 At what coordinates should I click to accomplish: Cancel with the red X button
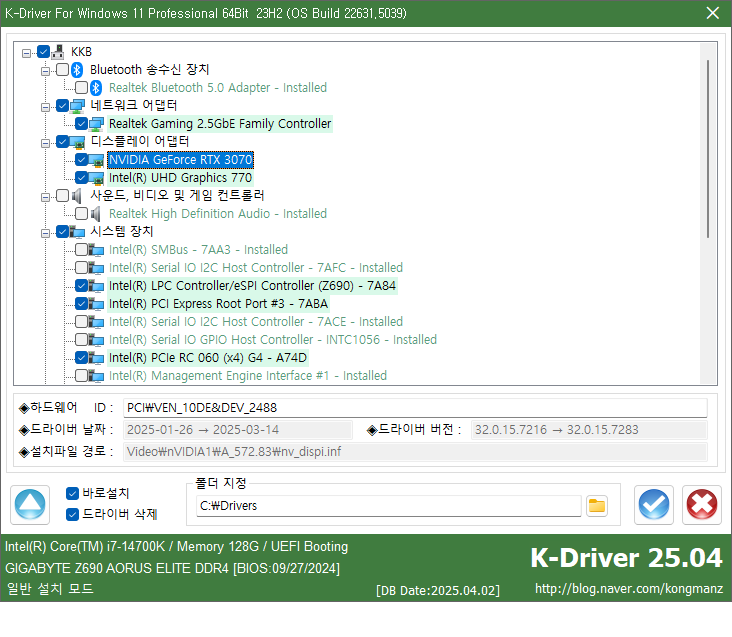pyautogui.click(x=702, y=504)
